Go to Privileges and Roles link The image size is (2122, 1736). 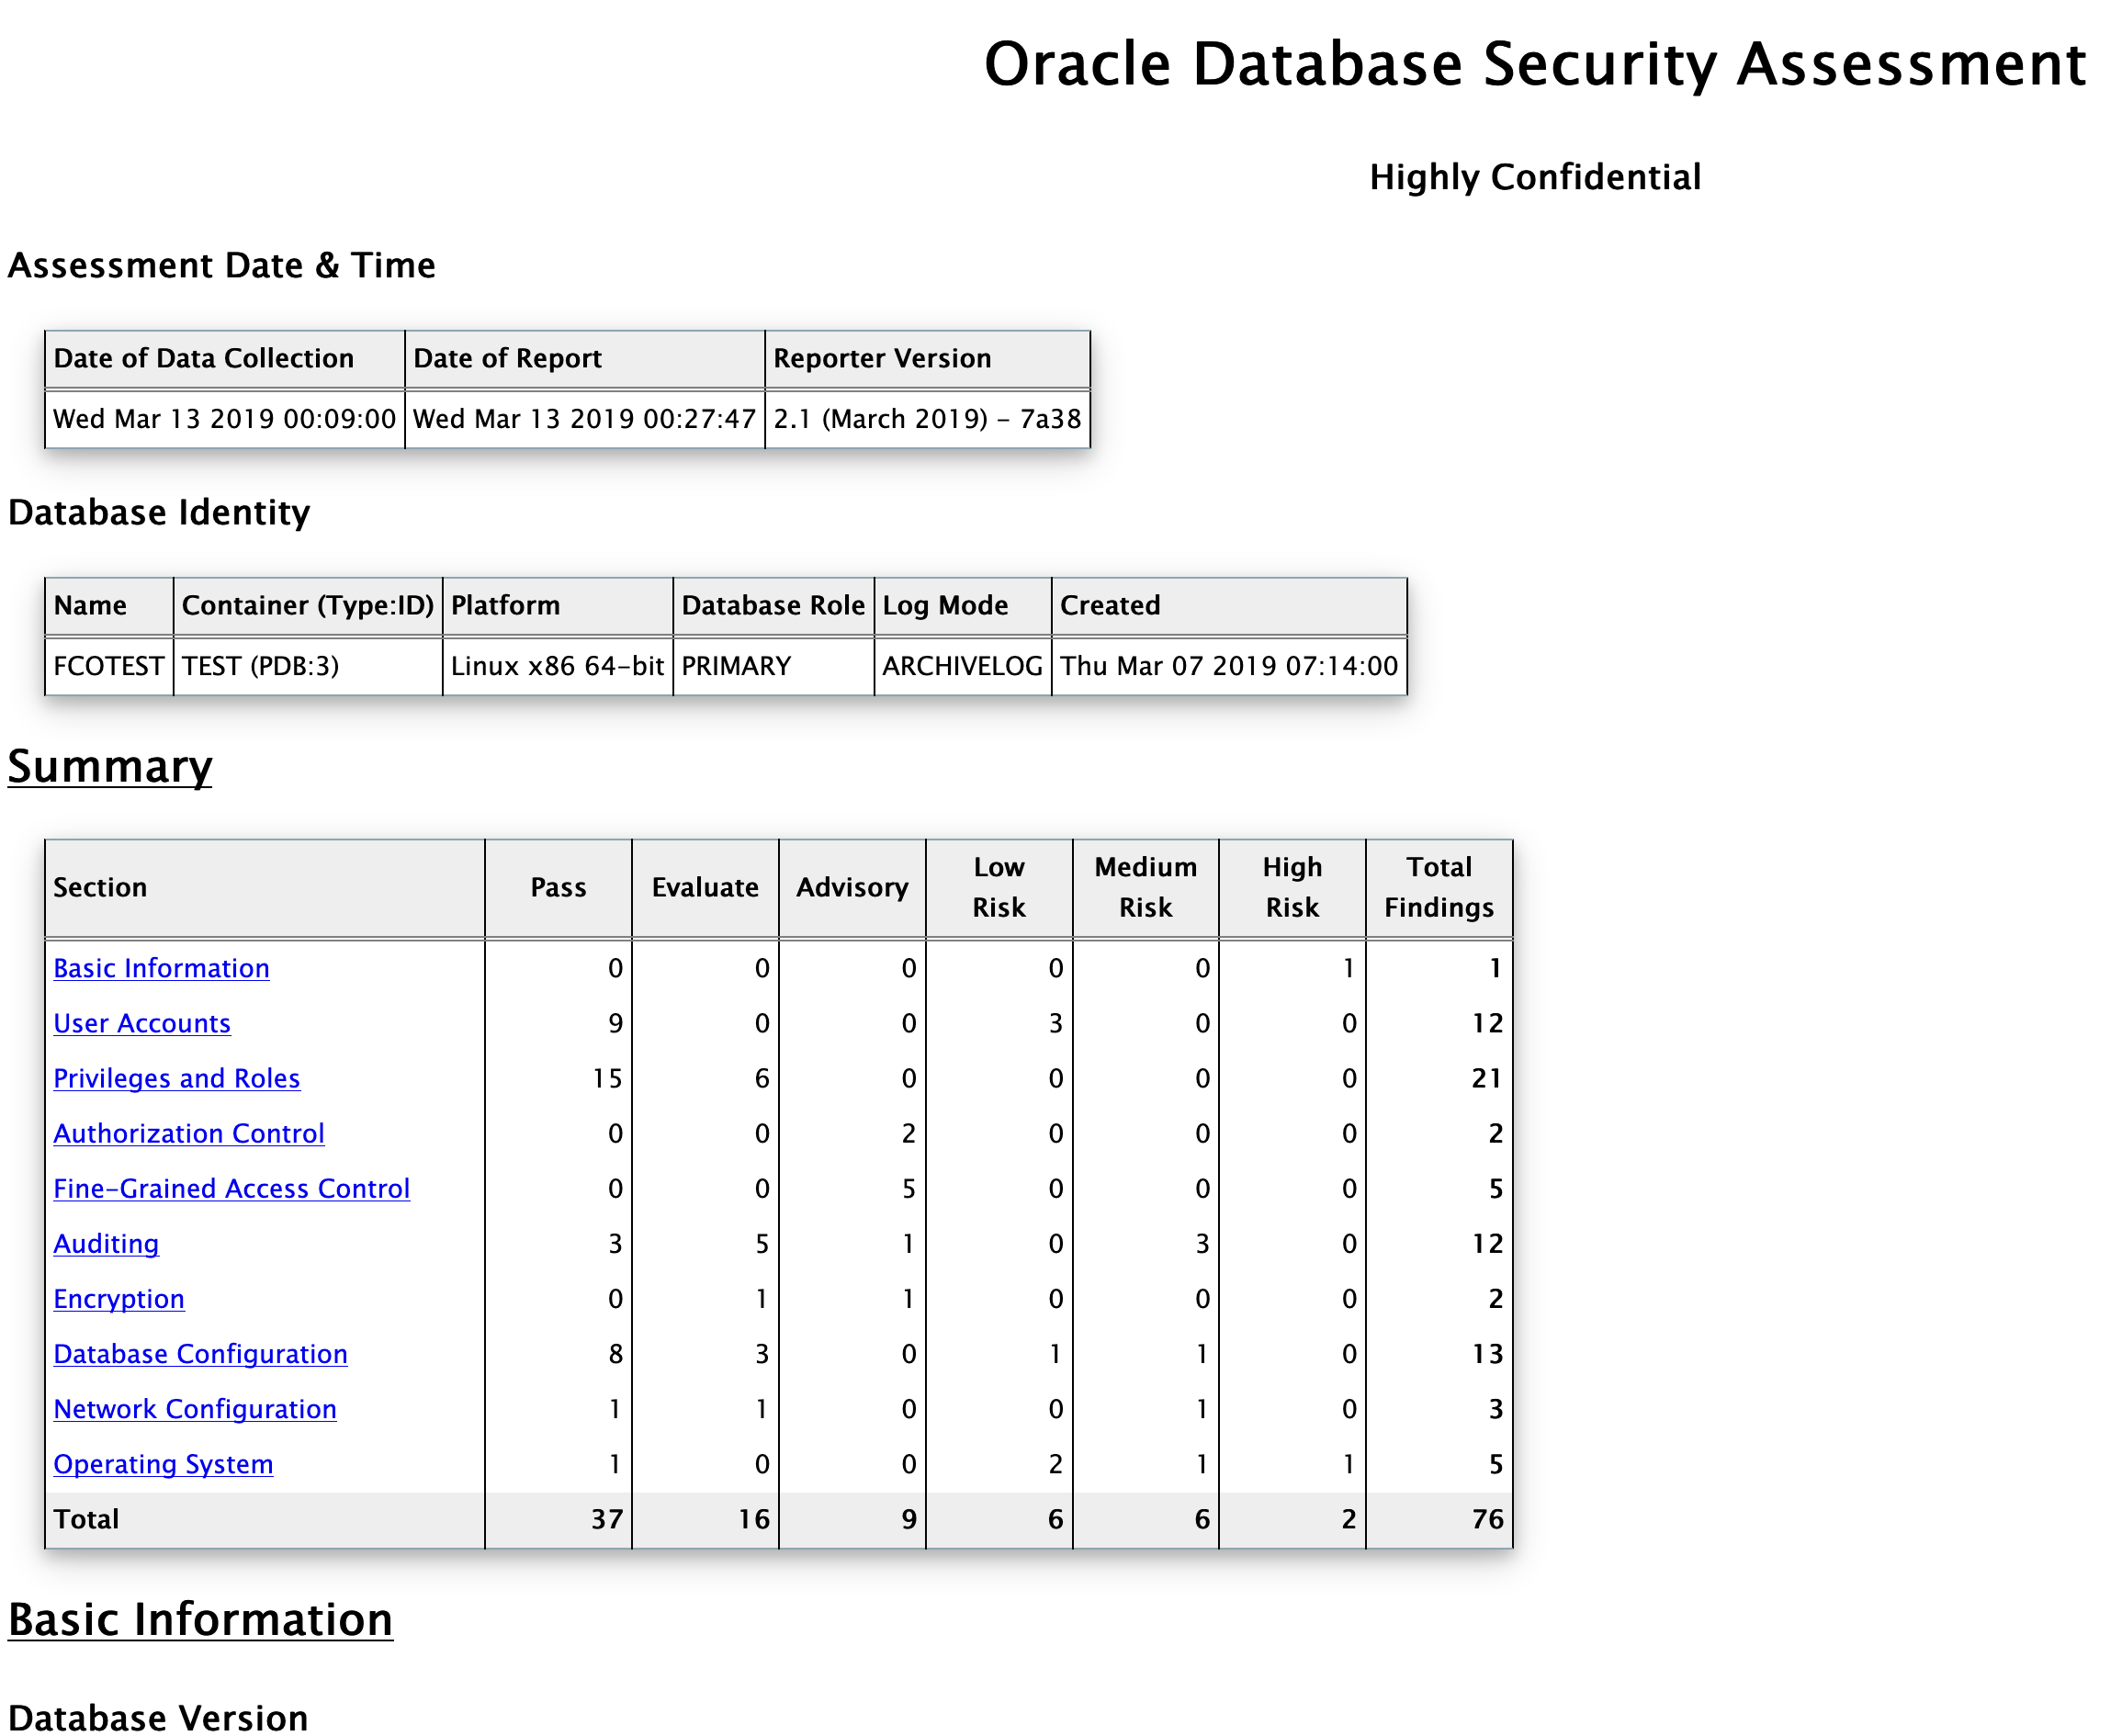coord(176,1078)
